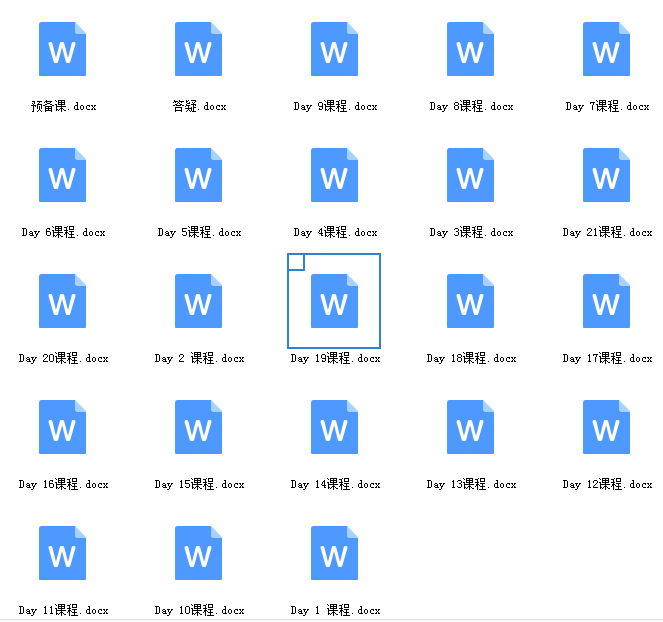Choose the Day 7课程.docx document icon
Image resolution: width=663 pixels, height=622 pixels.
click(x=606, y=49)
